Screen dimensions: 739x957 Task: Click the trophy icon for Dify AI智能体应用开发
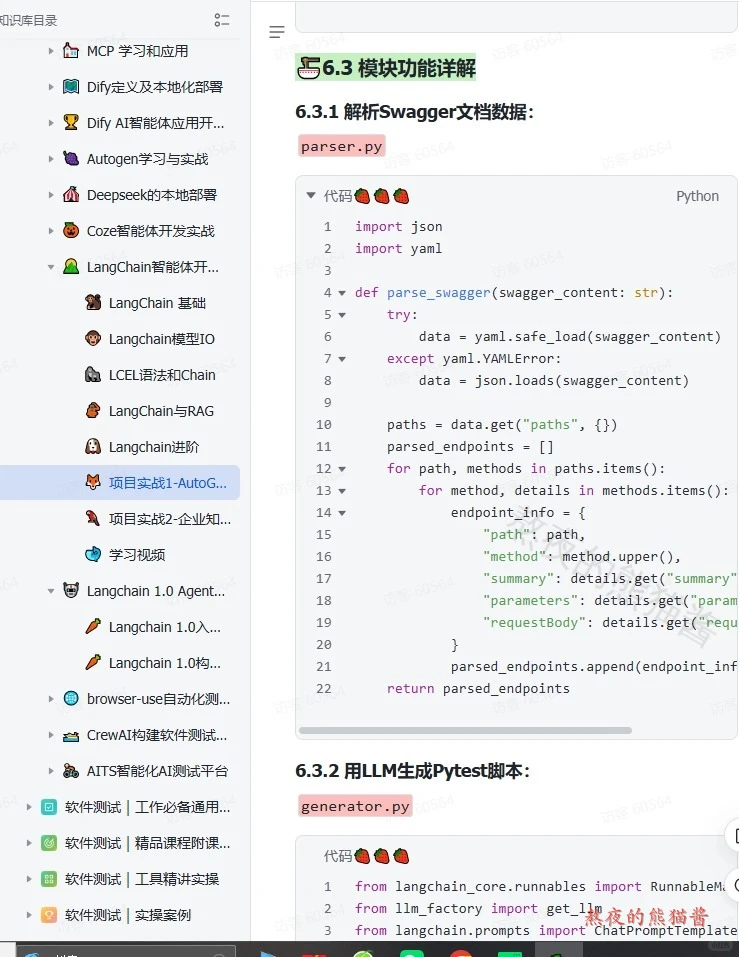coord(71,123)
